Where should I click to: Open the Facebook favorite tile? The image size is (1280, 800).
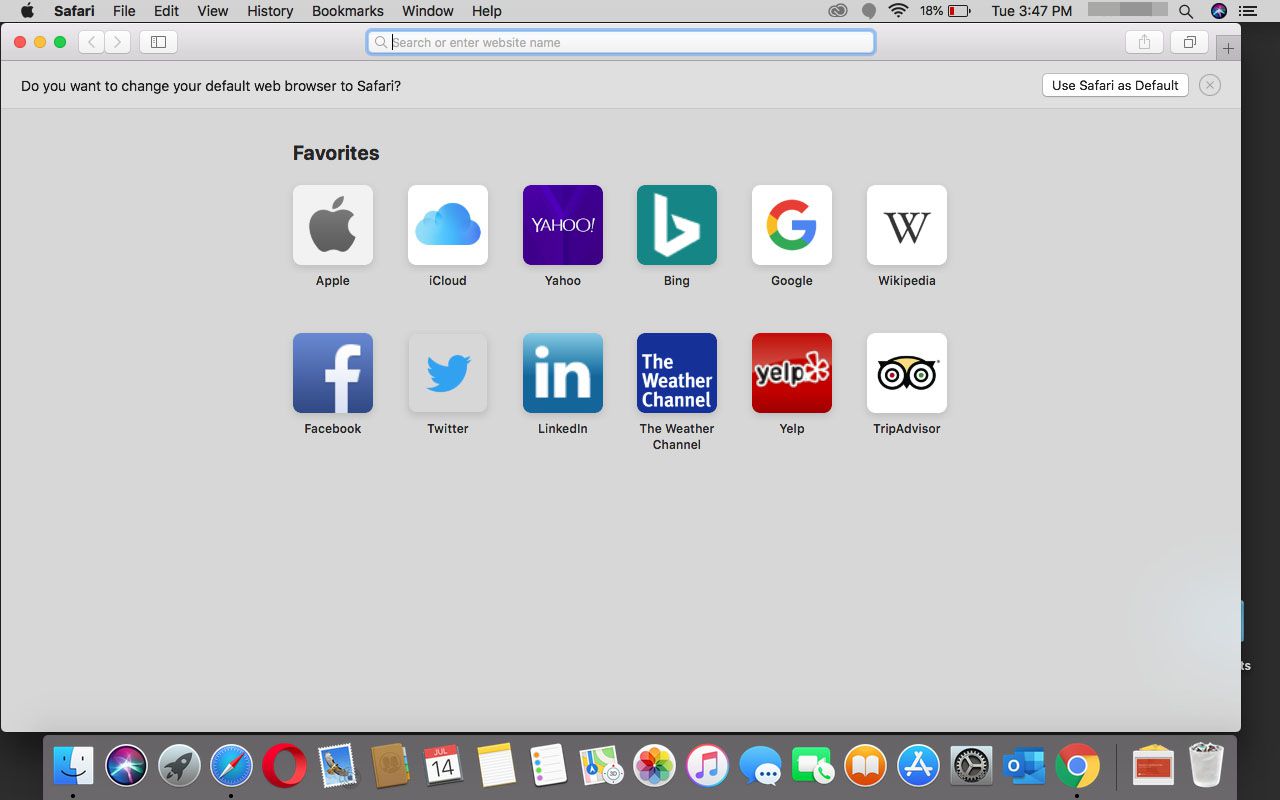tap(333, 373)
